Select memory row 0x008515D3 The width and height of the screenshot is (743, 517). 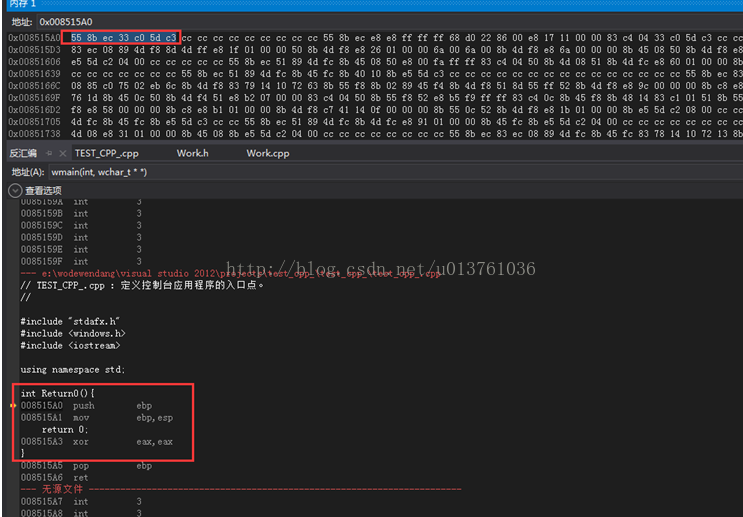click(375, 50)
